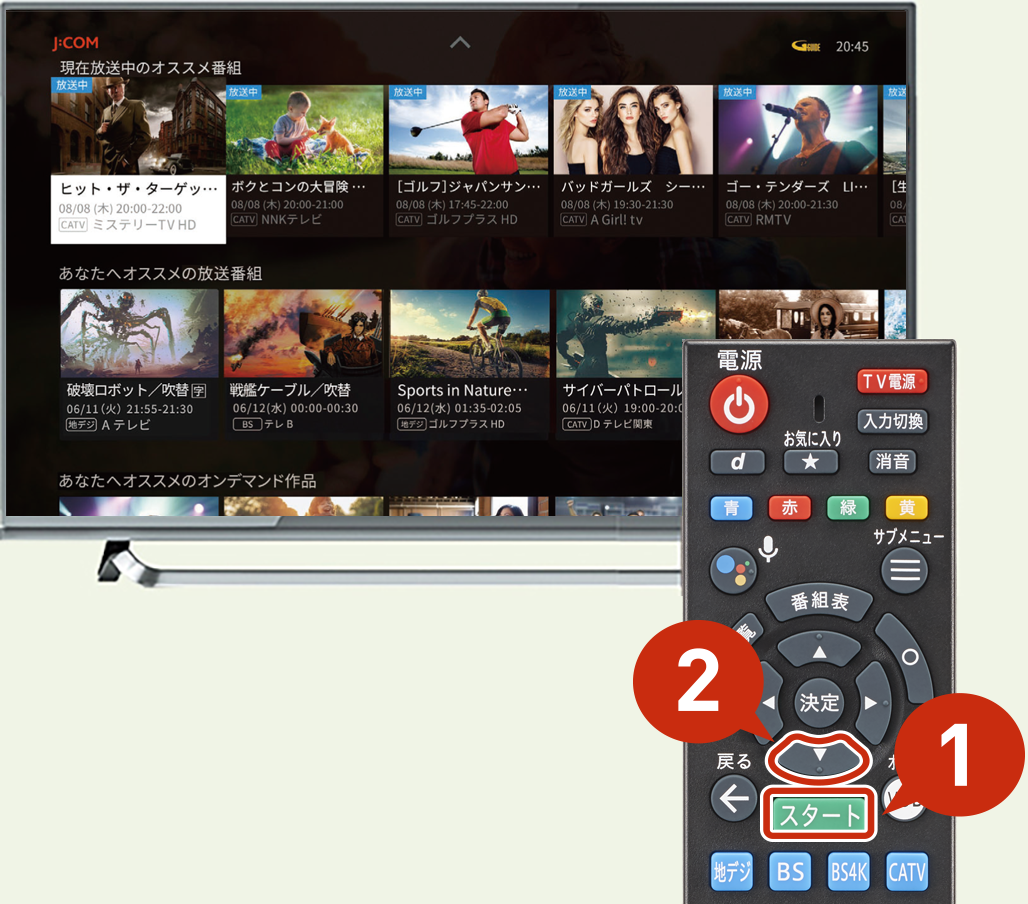
Task: Open ボクとコンの大冒険 program thumbnail
Action: (x=305, y=130)
